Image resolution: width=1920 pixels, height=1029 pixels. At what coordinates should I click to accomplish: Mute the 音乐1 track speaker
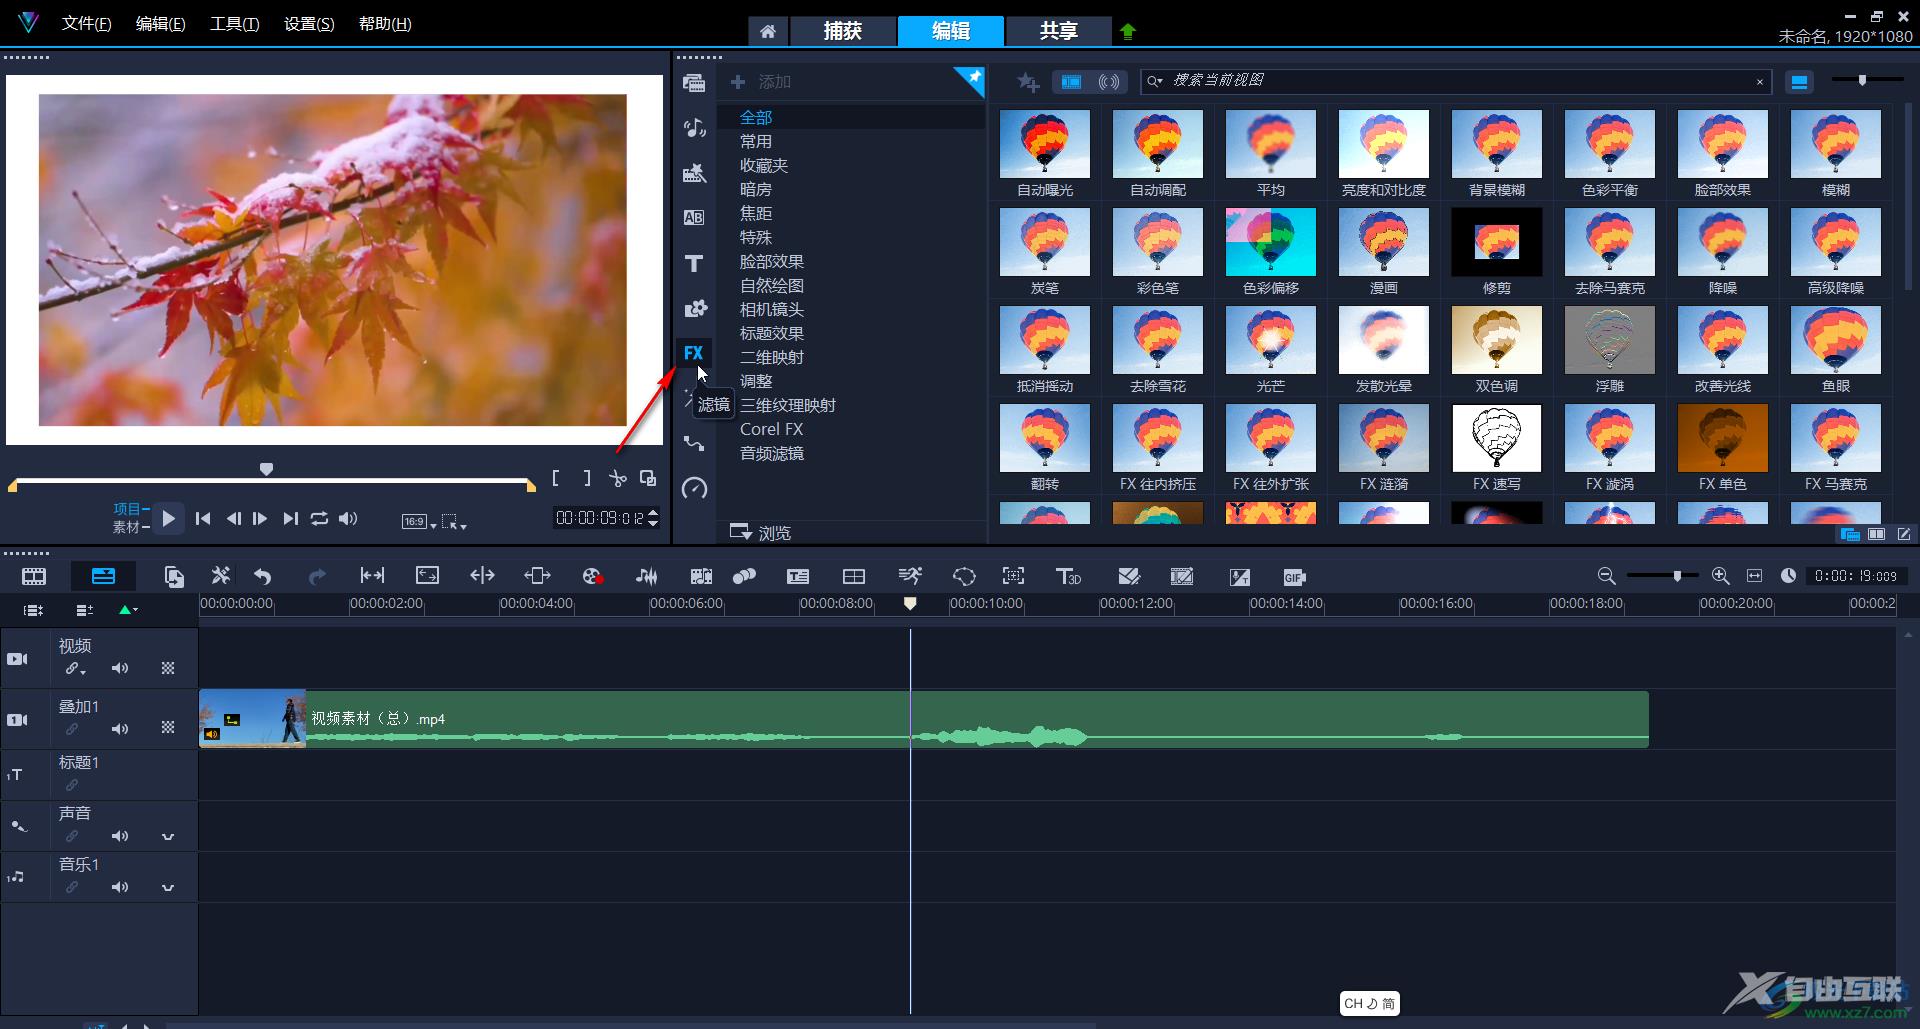click(120, 887)
